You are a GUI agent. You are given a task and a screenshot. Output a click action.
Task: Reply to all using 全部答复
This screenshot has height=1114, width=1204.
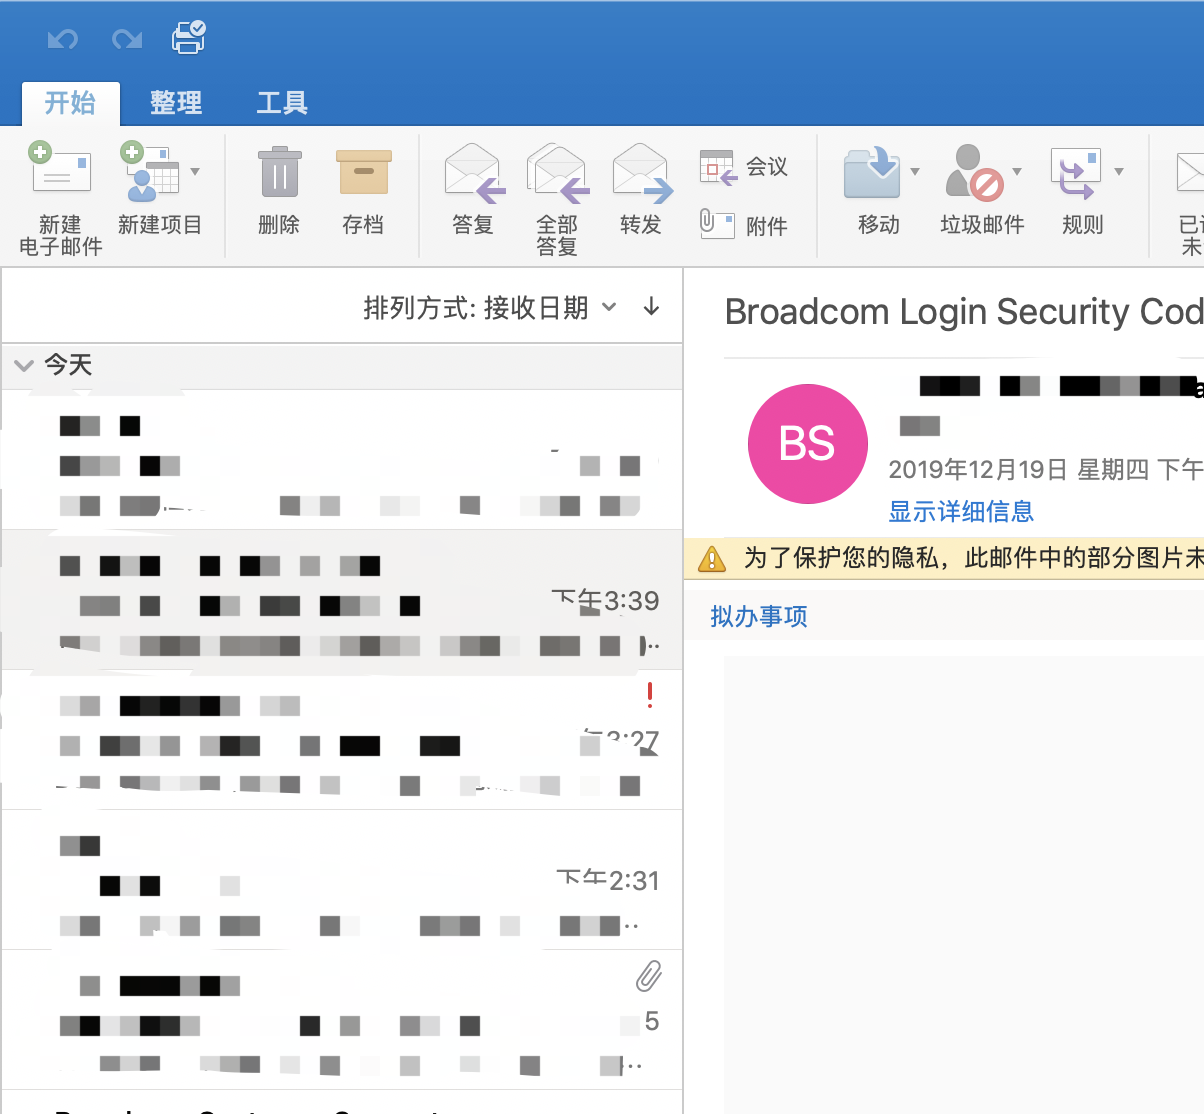[557, 199]
